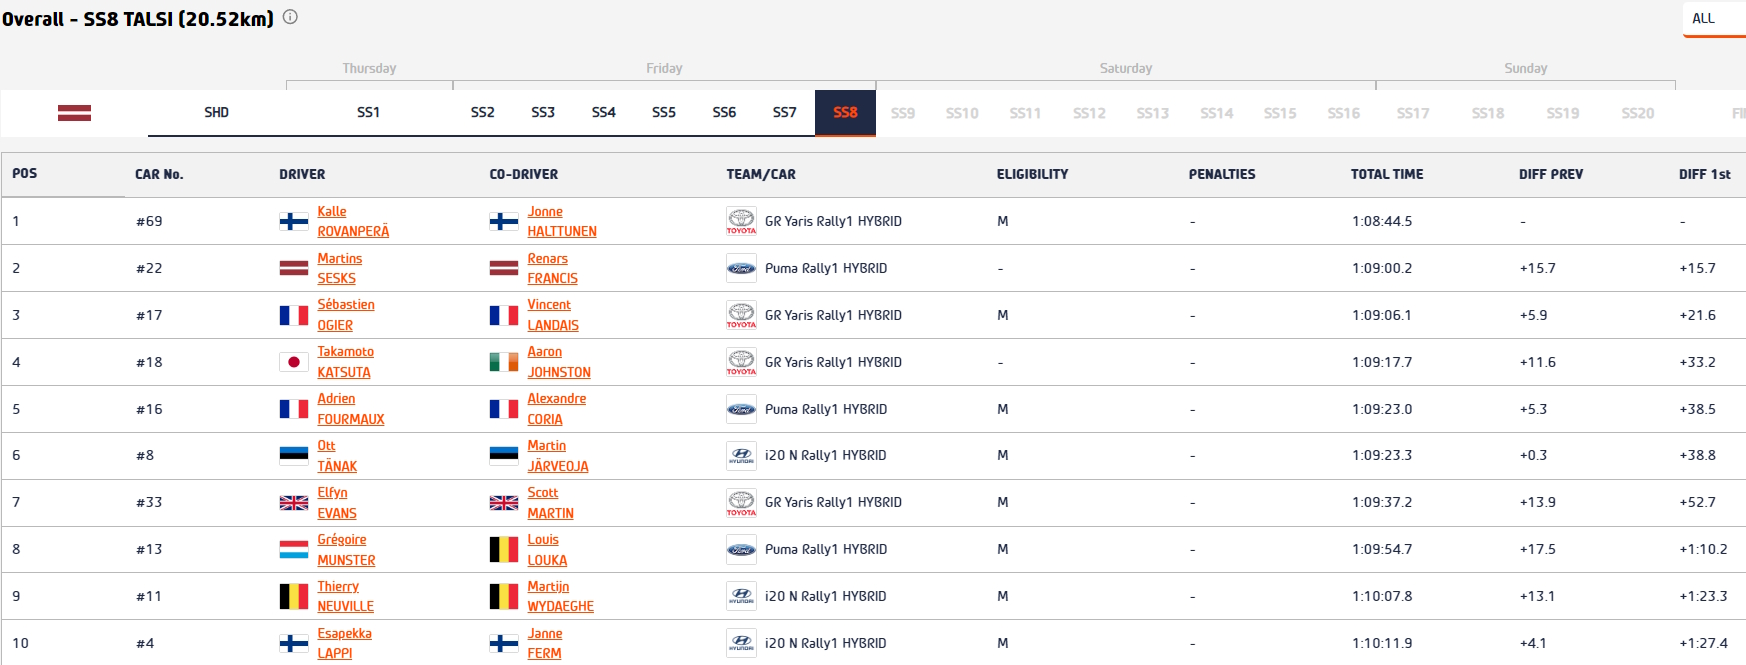Click the Ford logo in Sesks' row
Screen dimensions: 1746x665
pyautogui.click(x=741, y=268)
